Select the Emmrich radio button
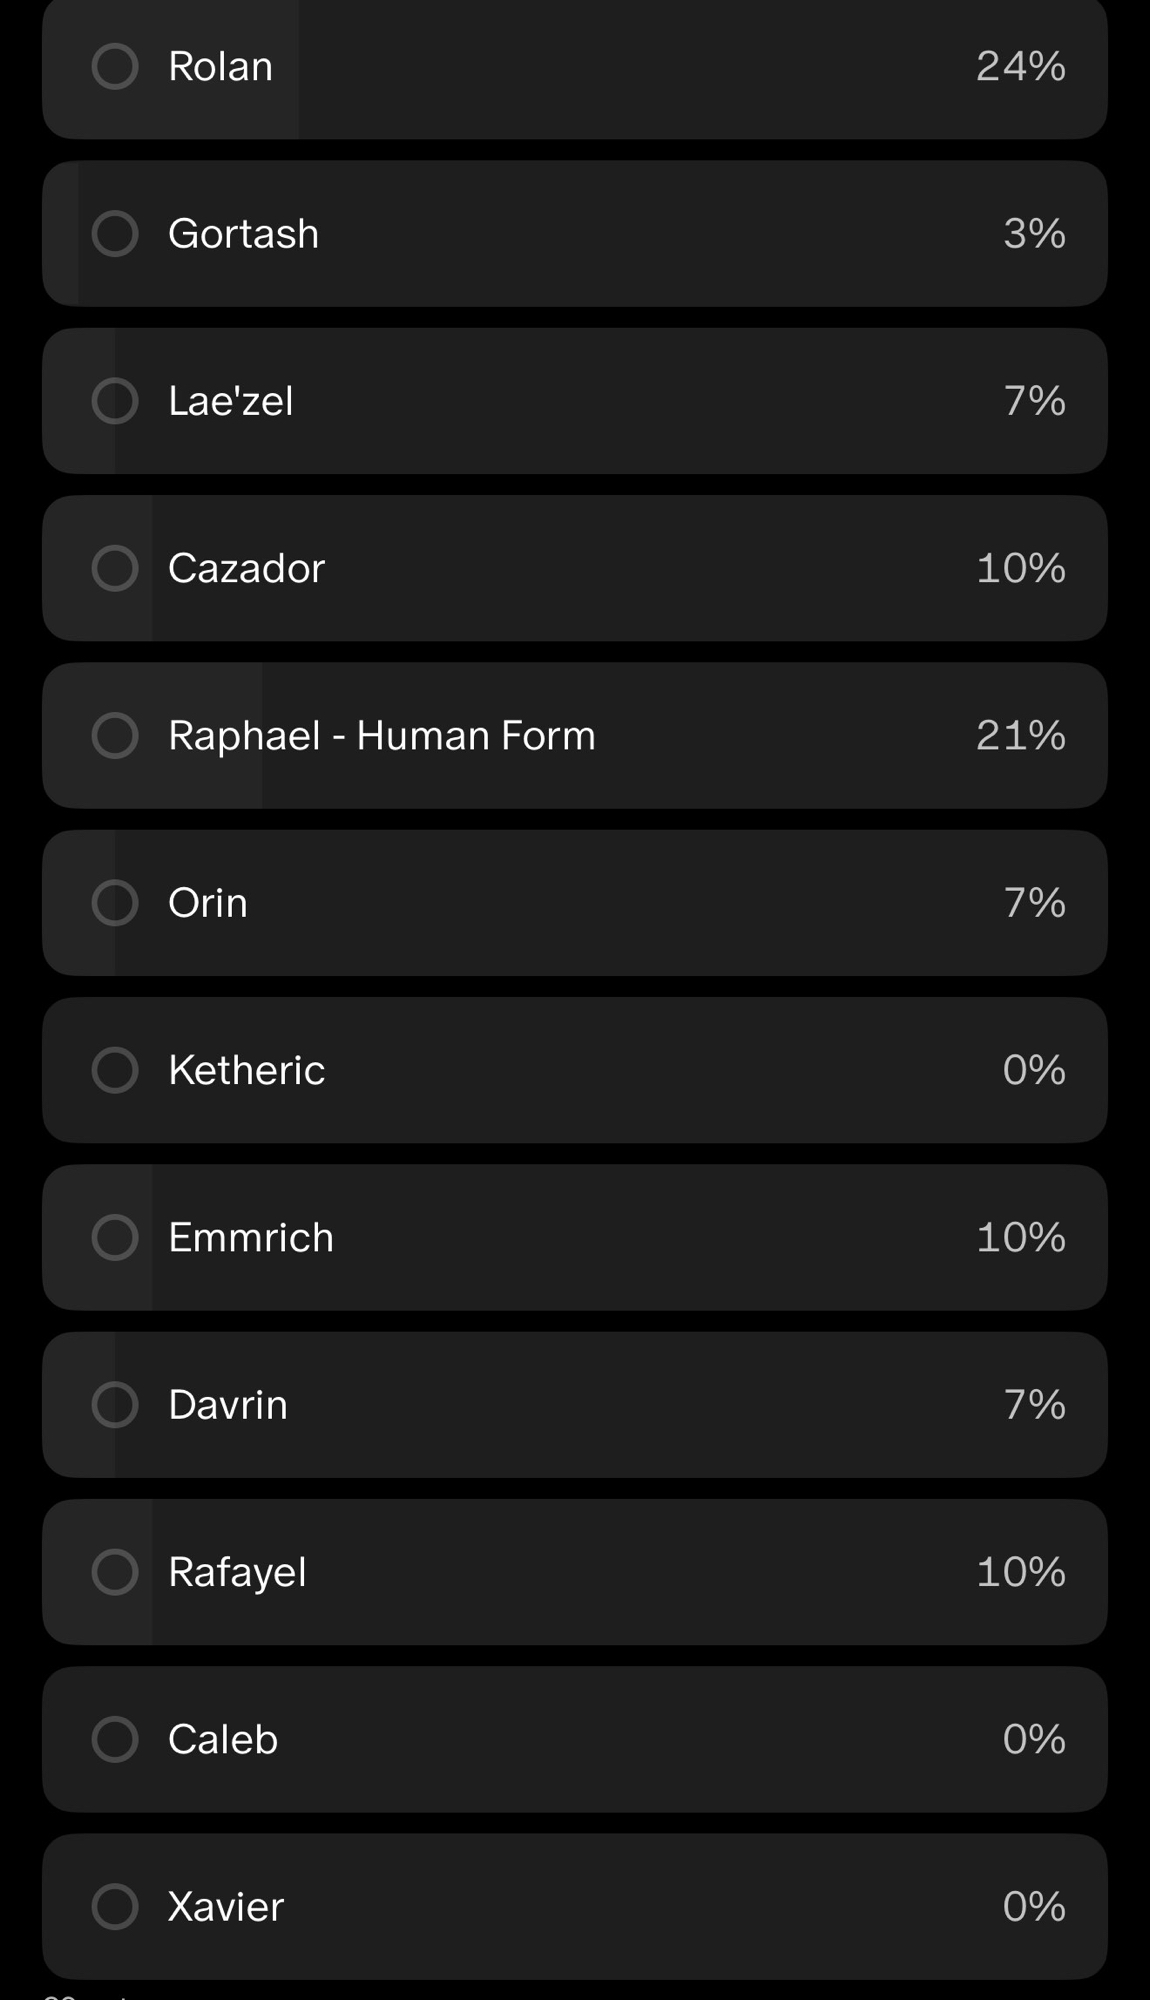Viewport: 1150px width, 2000px height. pos(115,1238)
